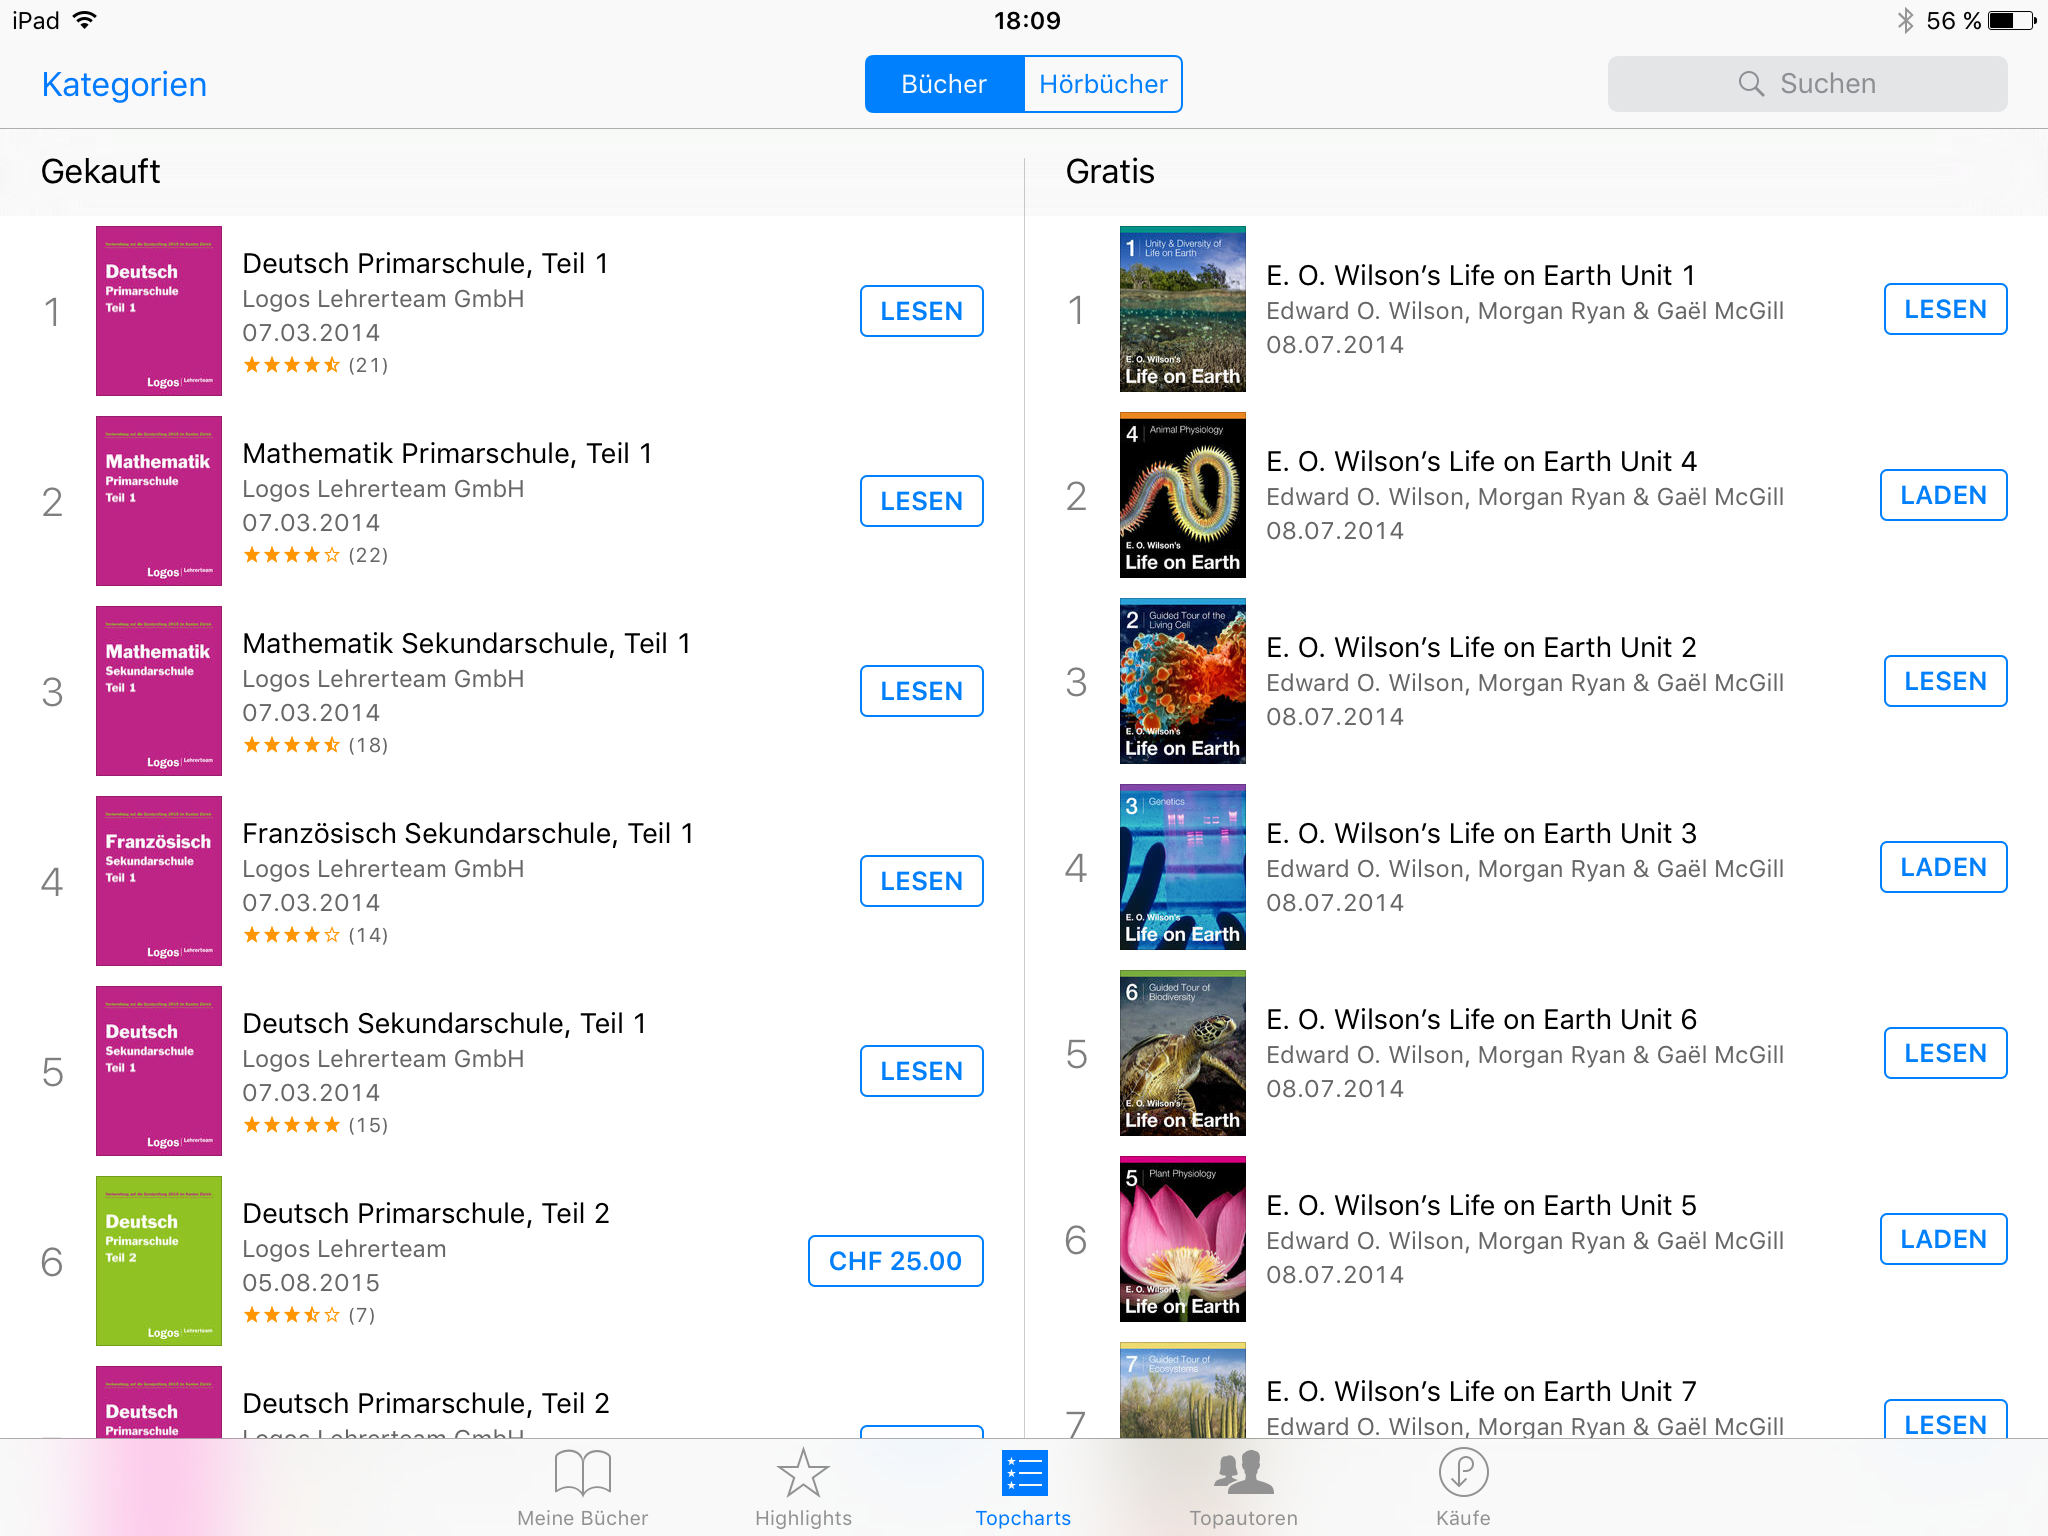This screenshot has width=2048, height=1536.
Task: Tap LESEN for Französisch Sekundarschule, Teil 1
Action: pyautogui.click(x=921, y=881)
